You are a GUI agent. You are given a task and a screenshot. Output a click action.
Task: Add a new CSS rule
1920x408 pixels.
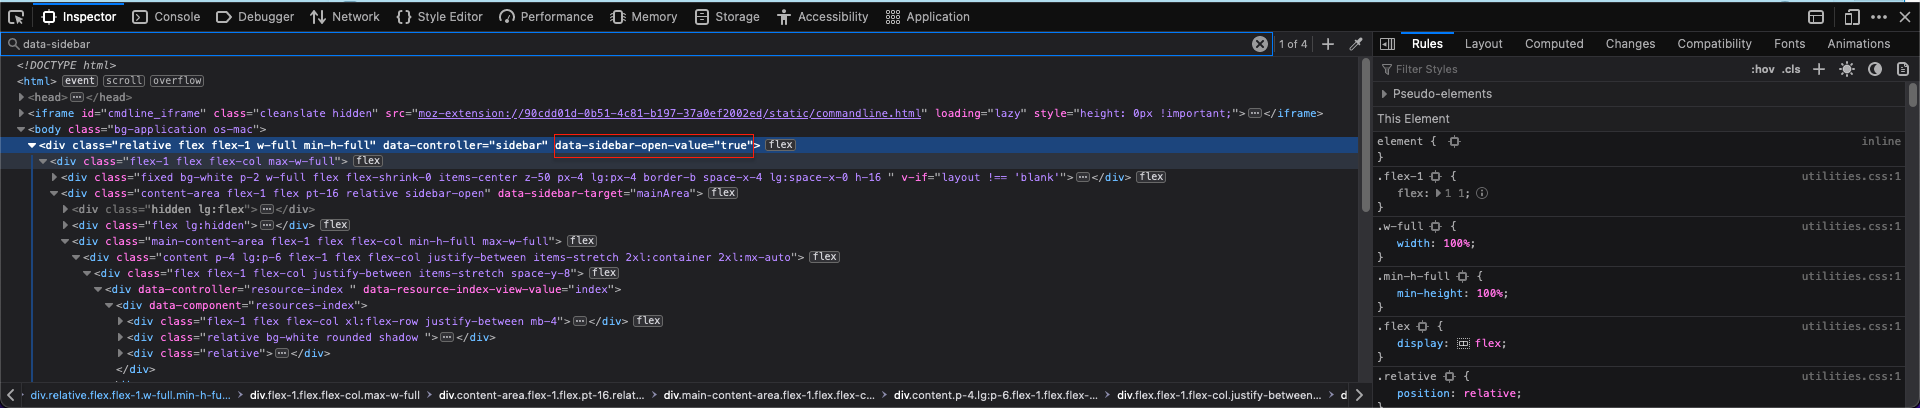(x=1819, y=69)
